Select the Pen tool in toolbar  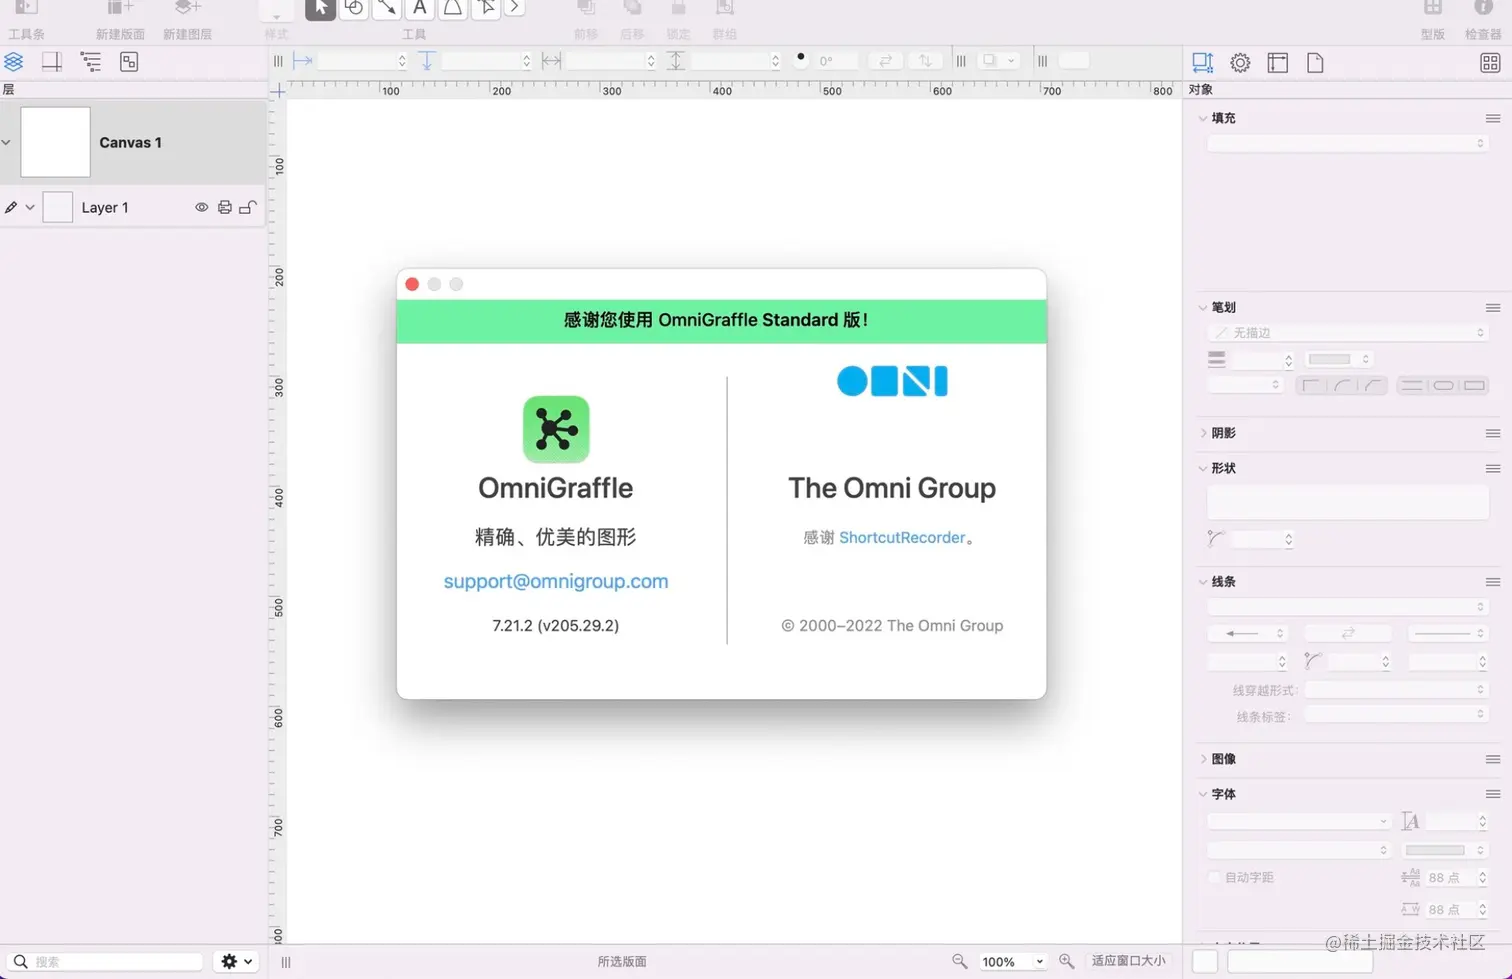(x=453, y=8)
